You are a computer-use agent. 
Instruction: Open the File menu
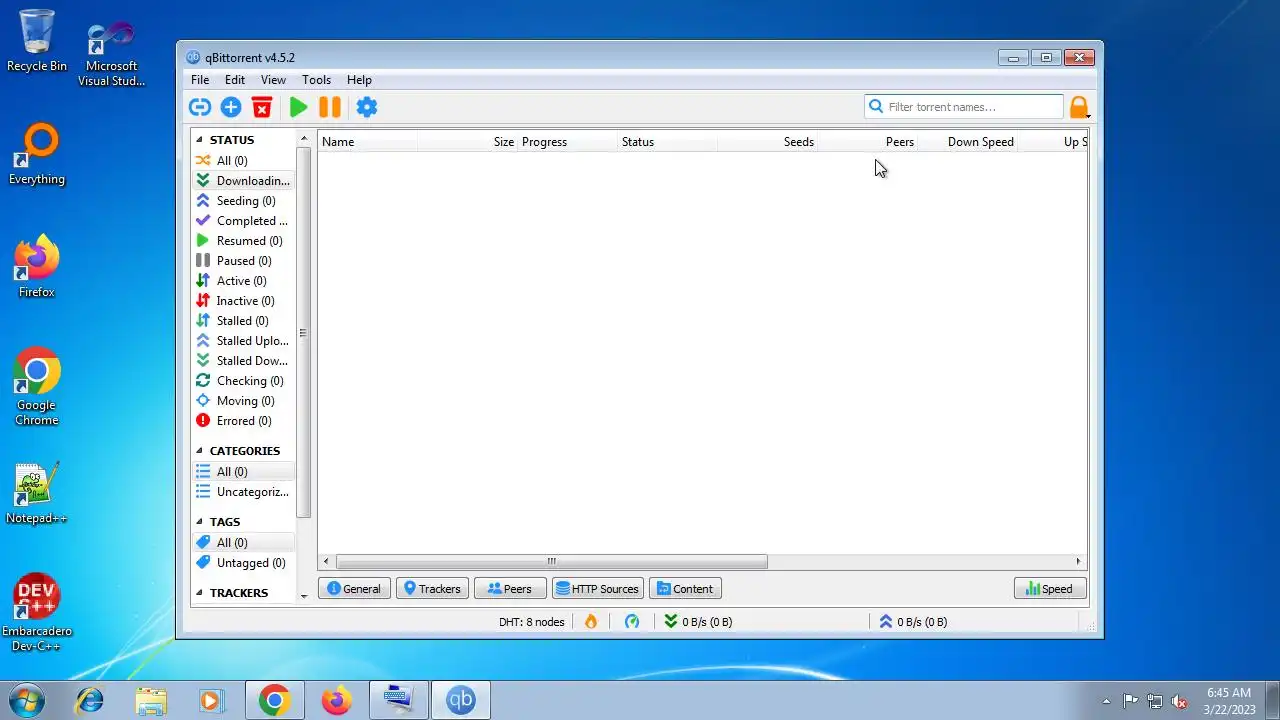point(200,80)
